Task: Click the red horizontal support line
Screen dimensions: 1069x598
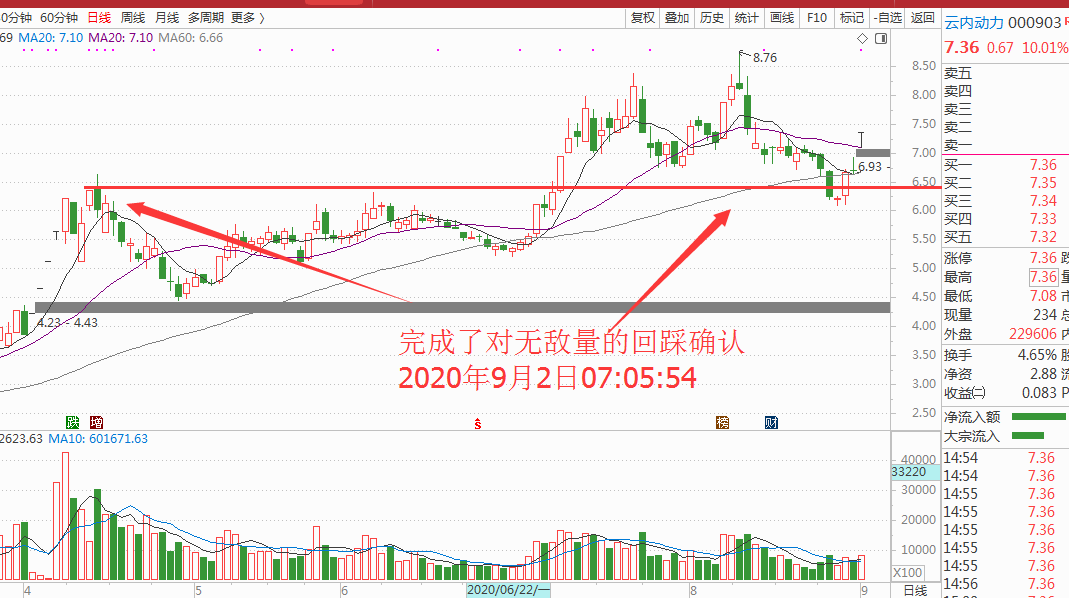Action: 511,188
